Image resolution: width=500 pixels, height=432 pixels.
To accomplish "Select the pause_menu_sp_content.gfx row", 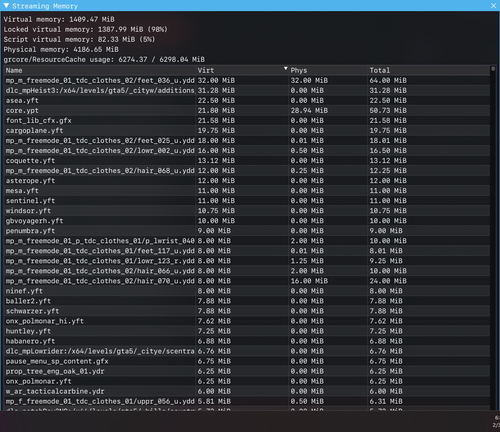I will tap(247, 361).
